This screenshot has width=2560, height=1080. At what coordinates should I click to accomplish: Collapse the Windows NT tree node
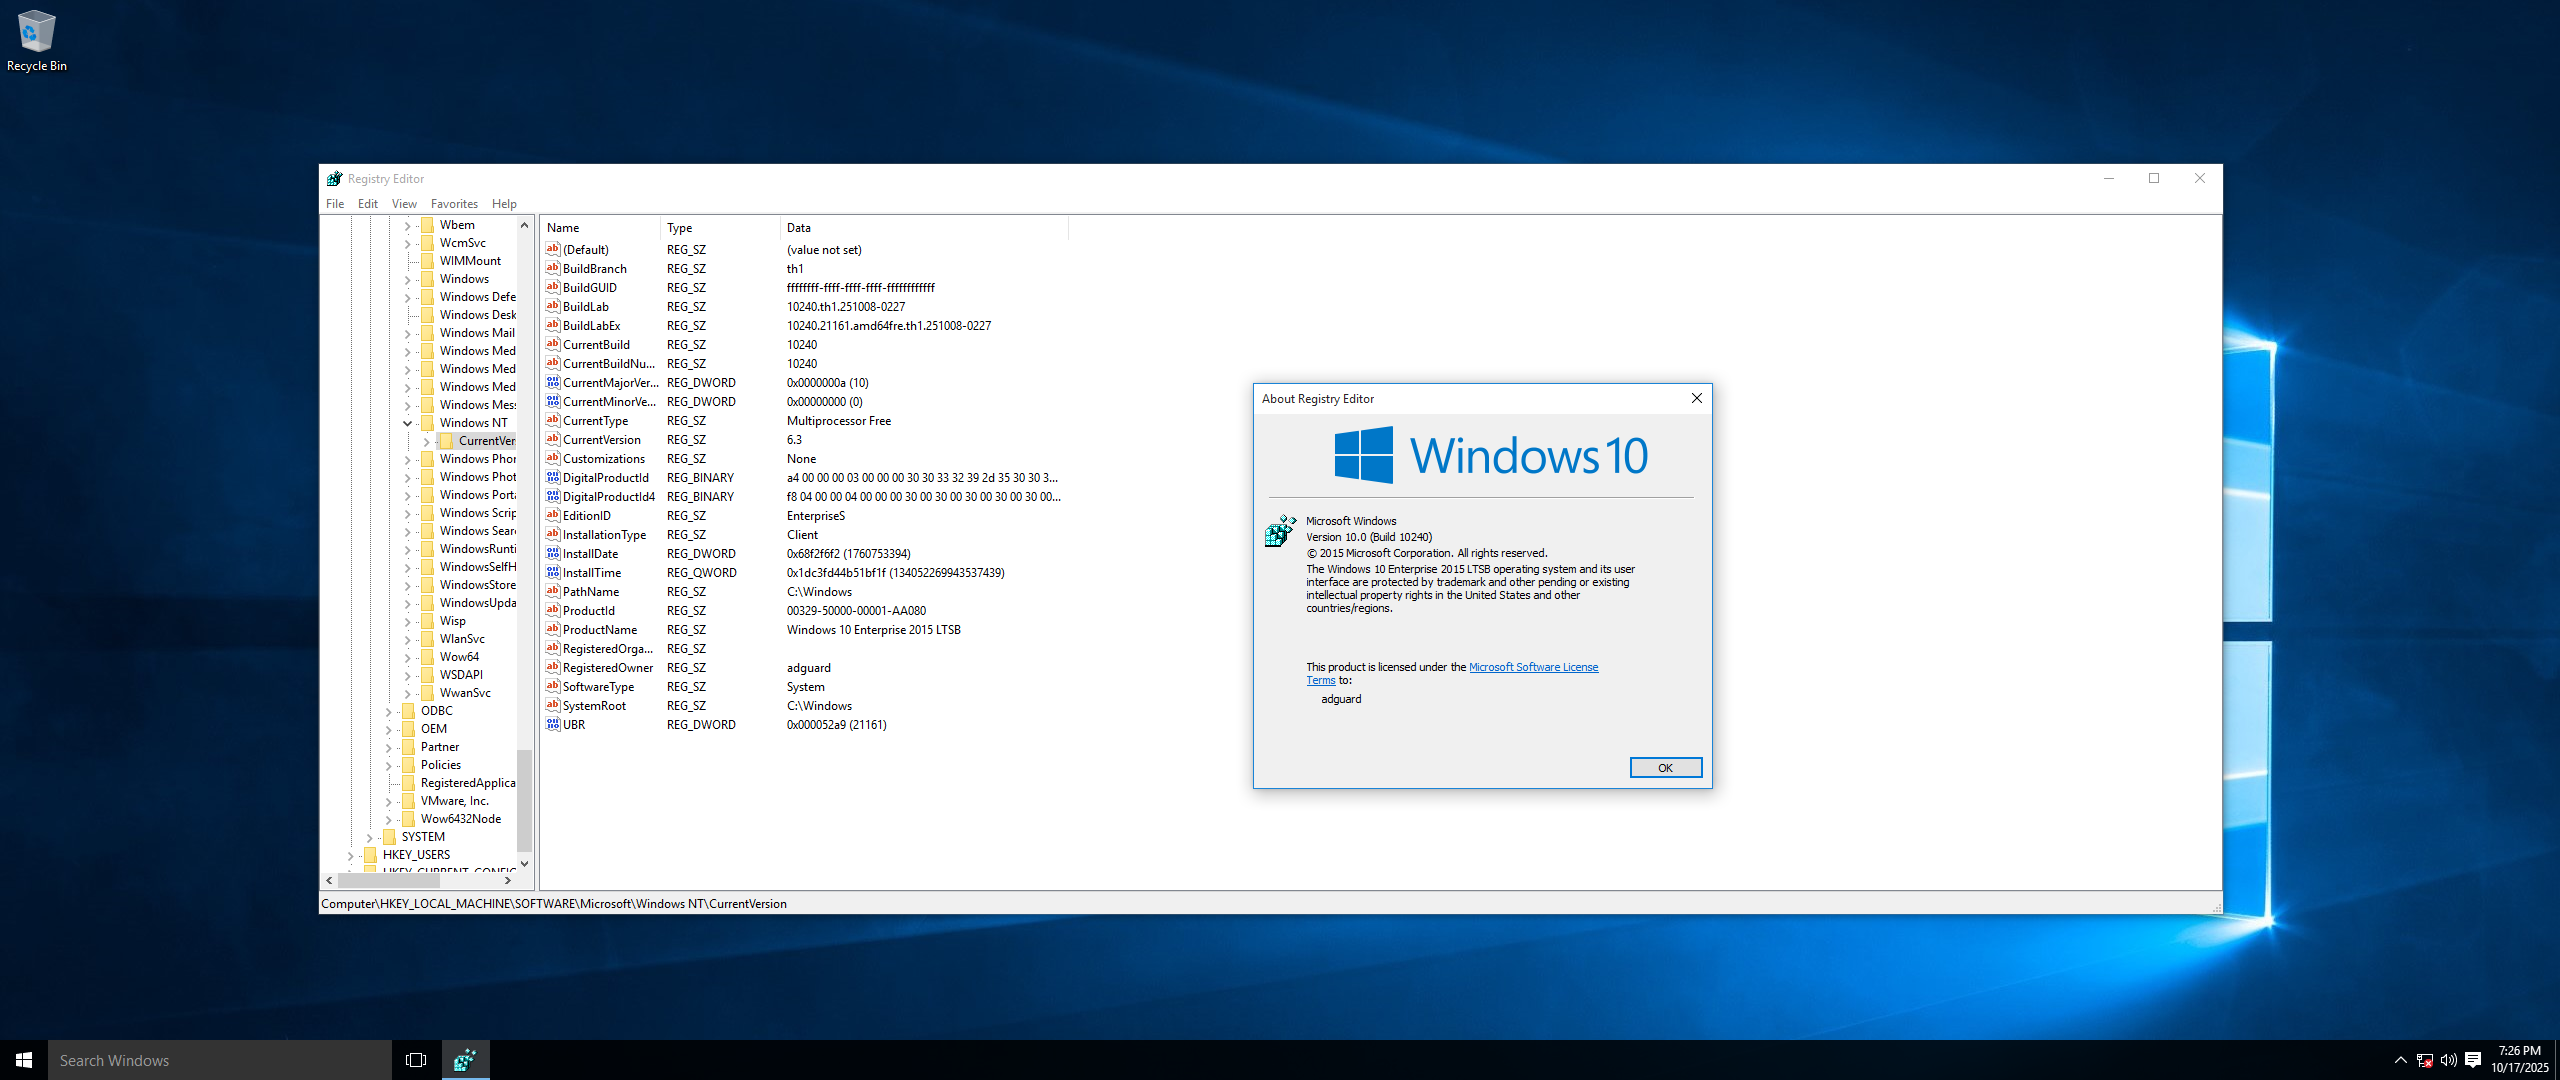407,423
